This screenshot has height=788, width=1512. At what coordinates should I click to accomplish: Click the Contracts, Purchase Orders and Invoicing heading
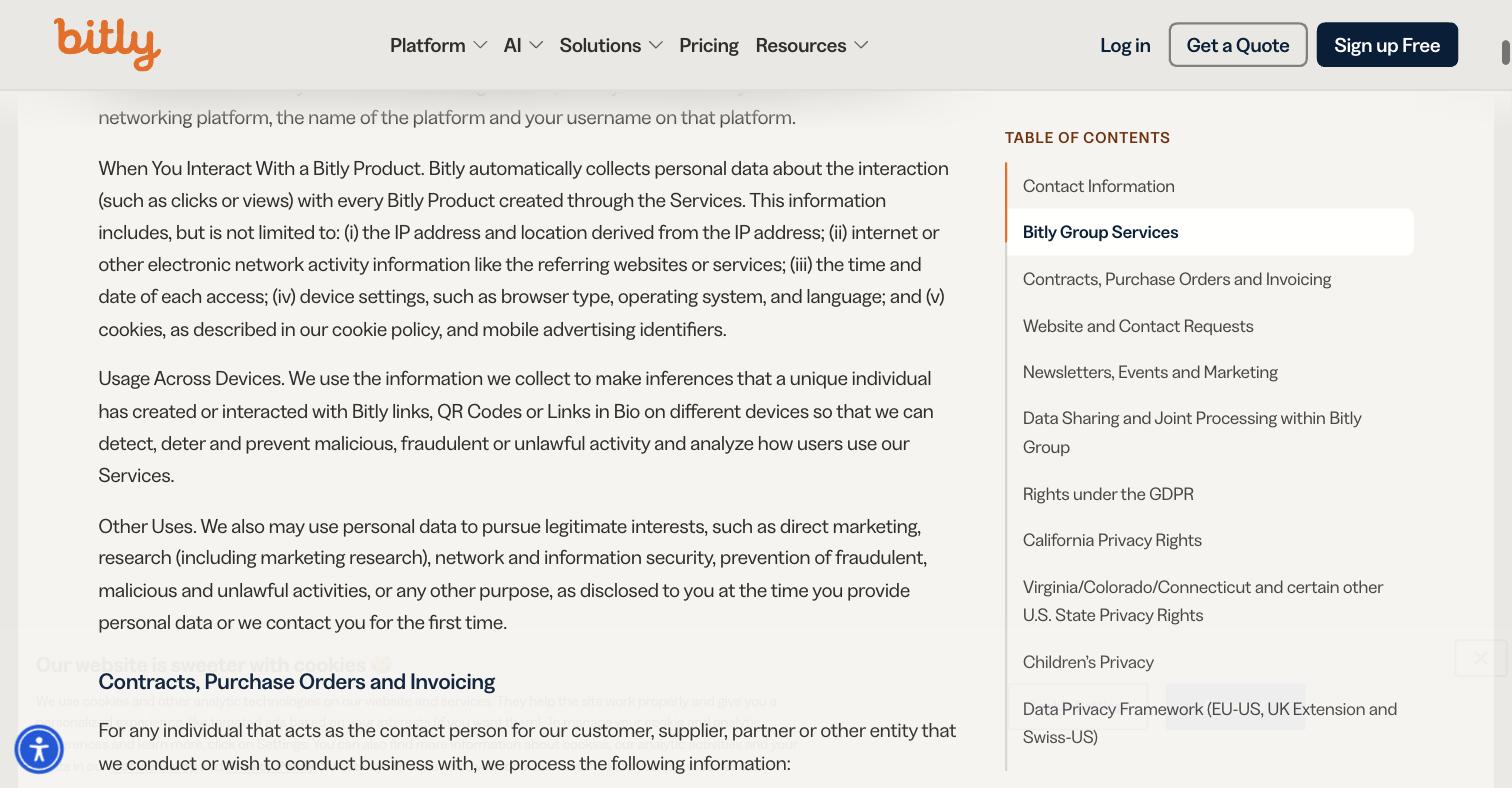(296, 682)
